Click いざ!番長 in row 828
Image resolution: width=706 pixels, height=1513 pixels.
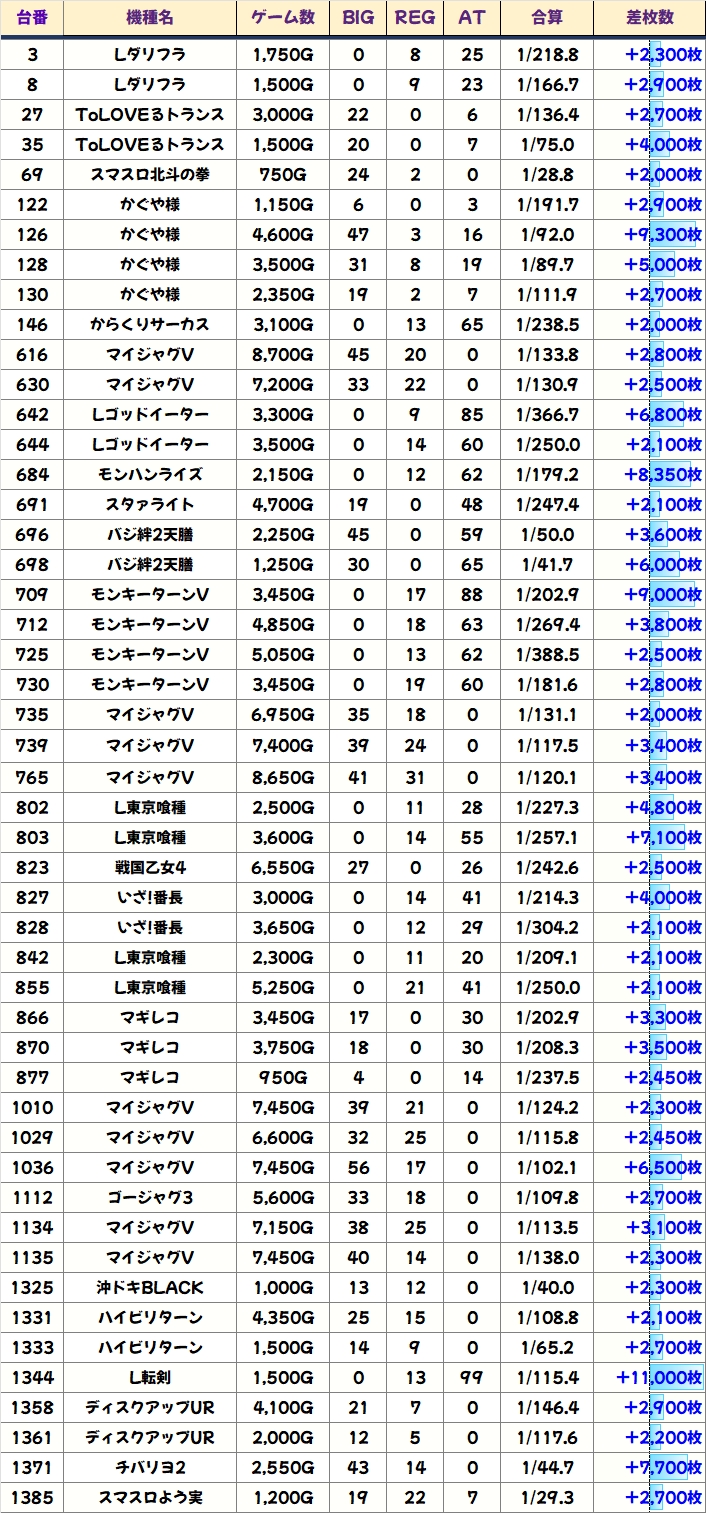pyautogui.click(x=150, y=927)
